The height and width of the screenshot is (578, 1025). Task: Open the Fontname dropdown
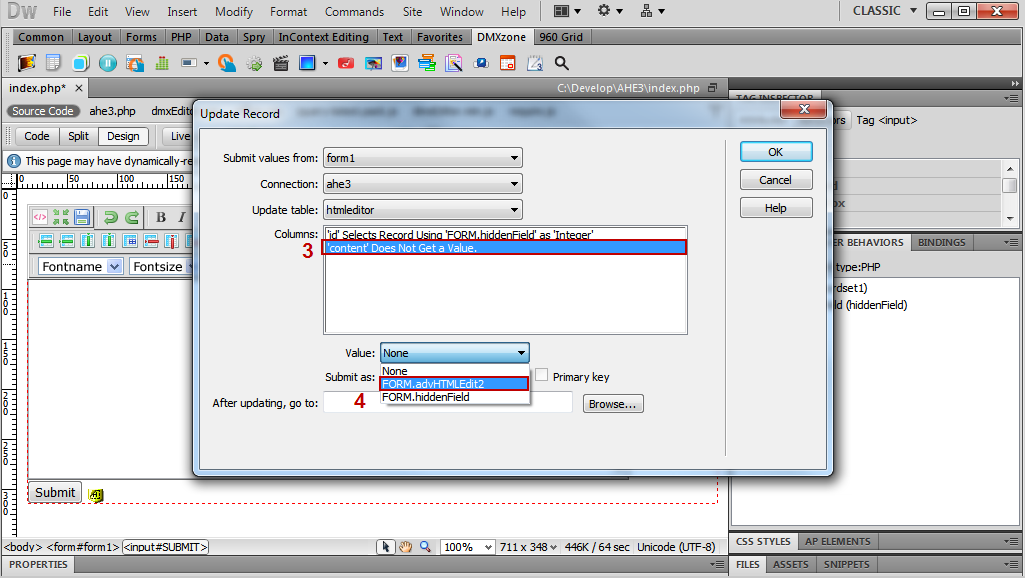point(80,266)
